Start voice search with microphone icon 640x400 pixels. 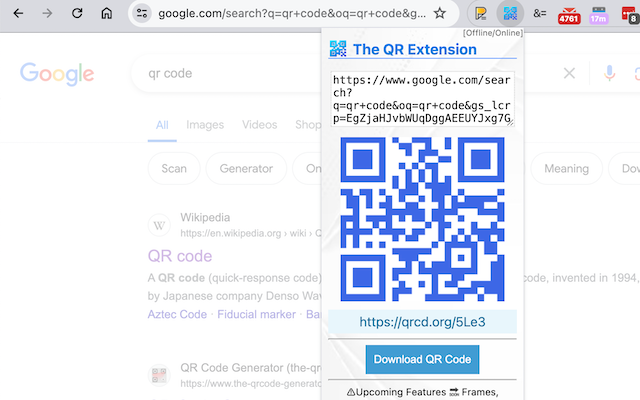(609, 73)
